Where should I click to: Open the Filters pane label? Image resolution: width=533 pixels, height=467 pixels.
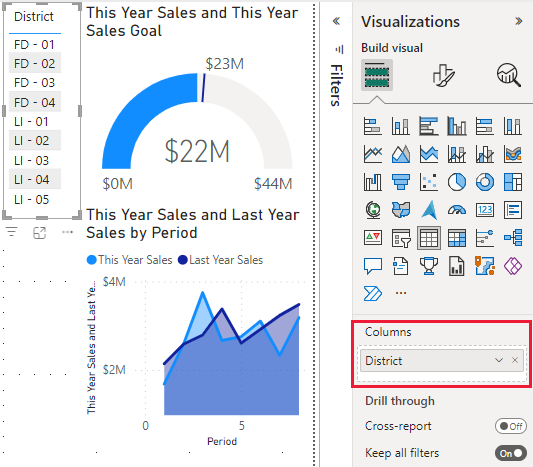tap(337, 85)
